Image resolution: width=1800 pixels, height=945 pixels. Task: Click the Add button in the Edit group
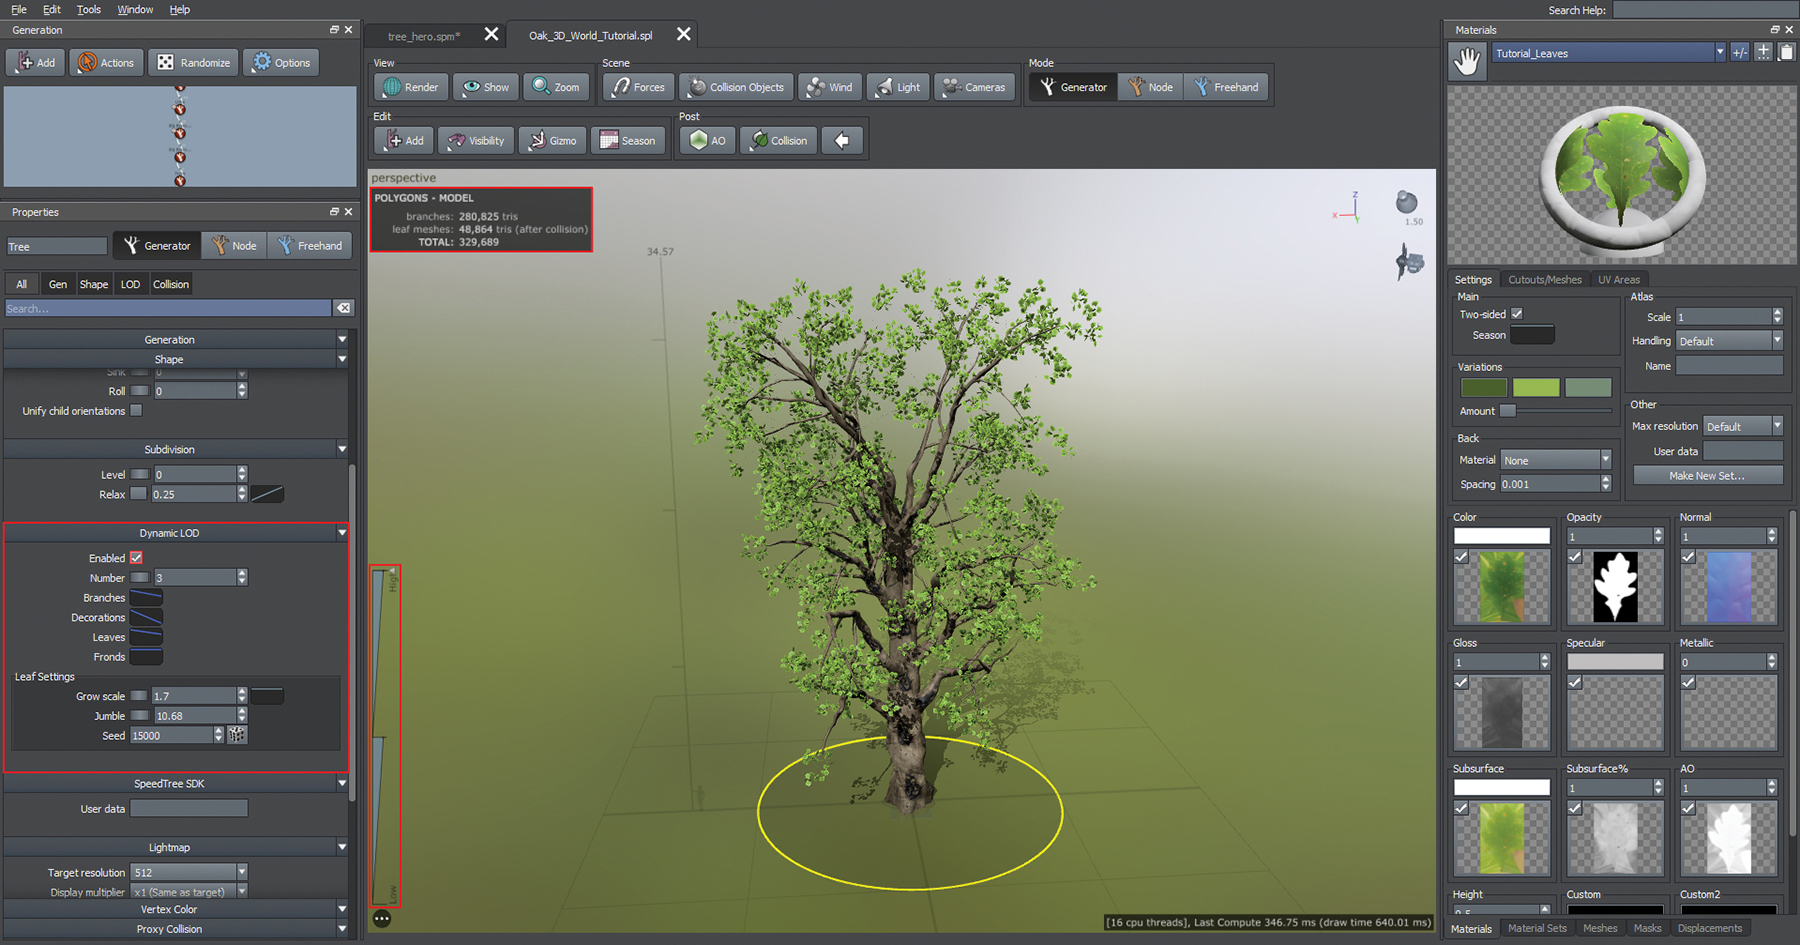404,140
